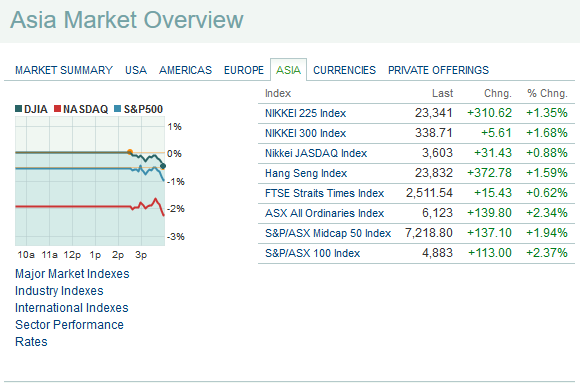Click the Index column header
580x383 pixels.
[x=278, y=93]
